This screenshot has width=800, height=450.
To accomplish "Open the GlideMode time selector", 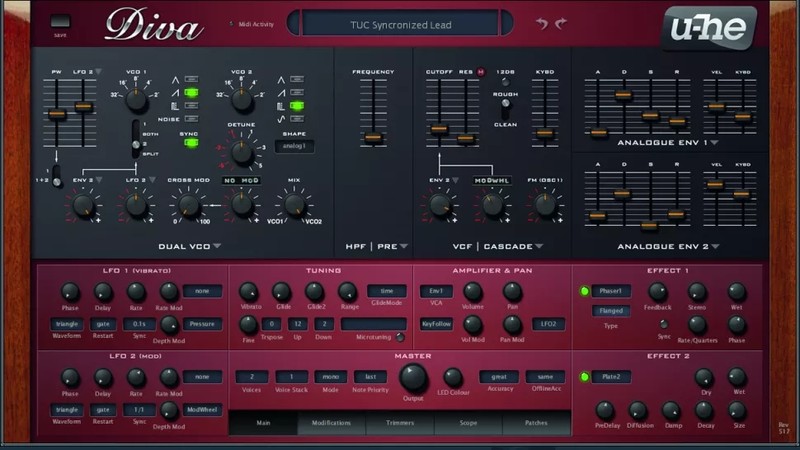I will coord(387,291).
